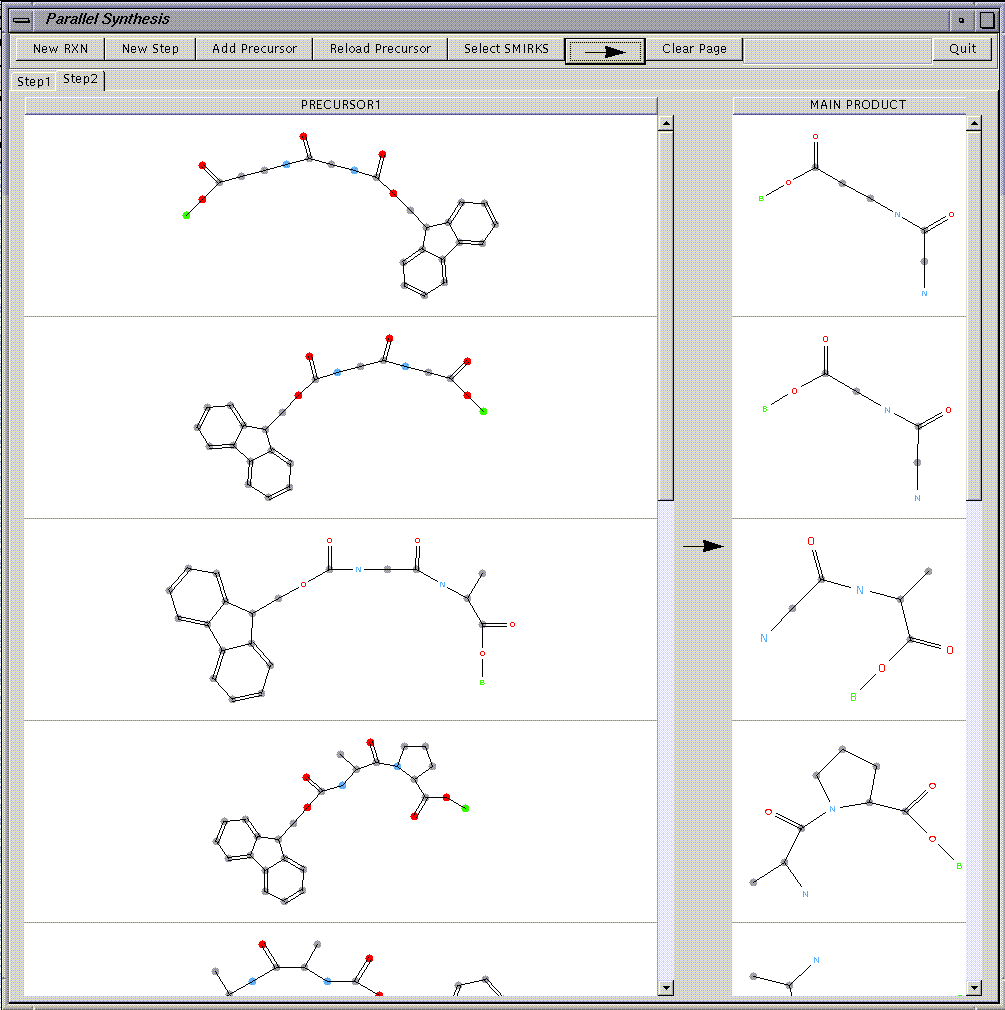This screenshot has width=1005, height=1010.
Task: Select first precursor molecule with colored atoms
Action: point(341,216)
